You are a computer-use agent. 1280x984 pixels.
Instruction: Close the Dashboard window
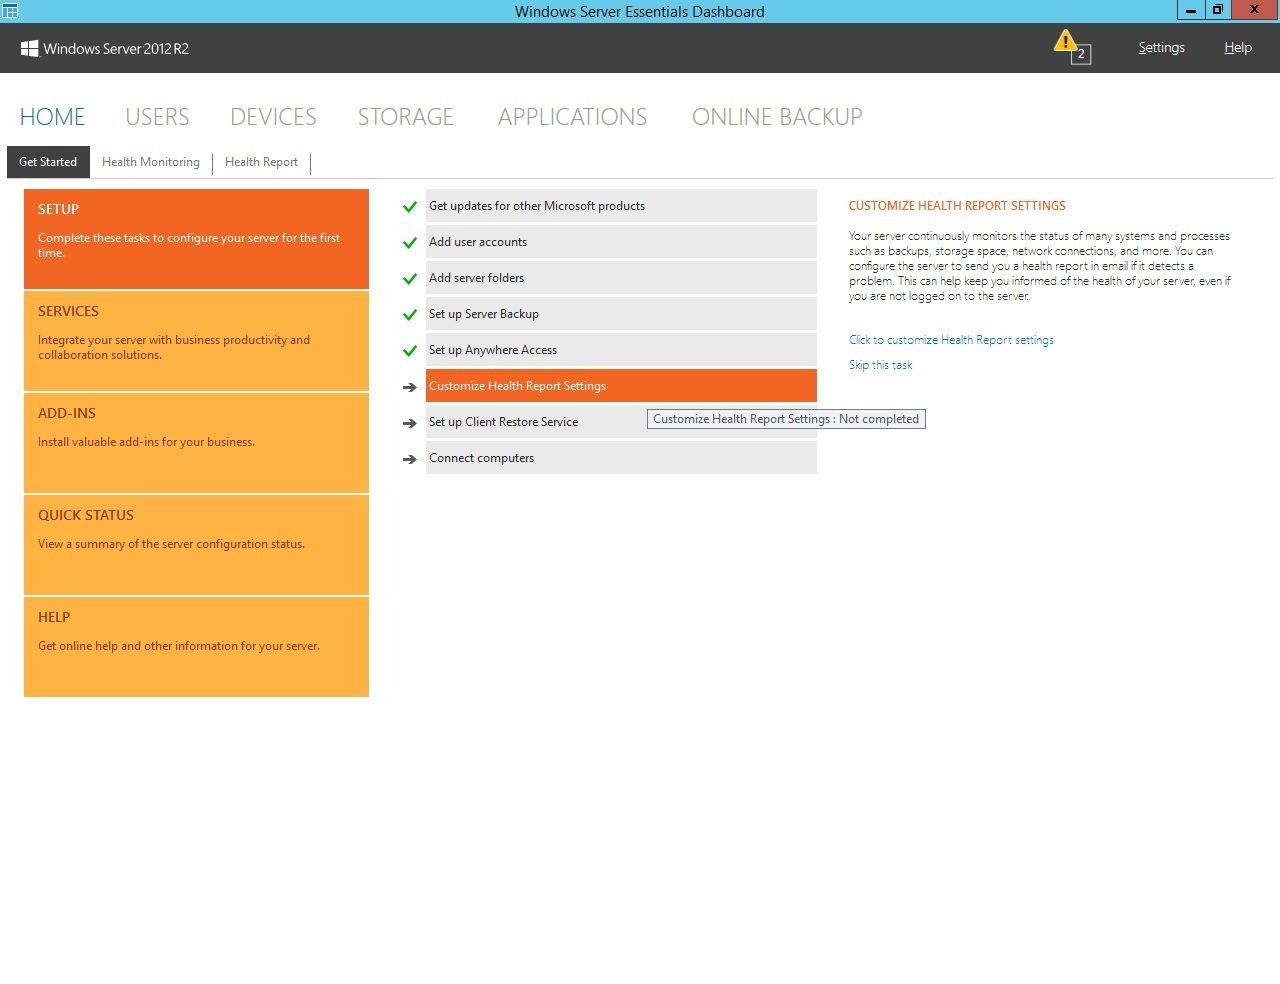[1255, 10]
